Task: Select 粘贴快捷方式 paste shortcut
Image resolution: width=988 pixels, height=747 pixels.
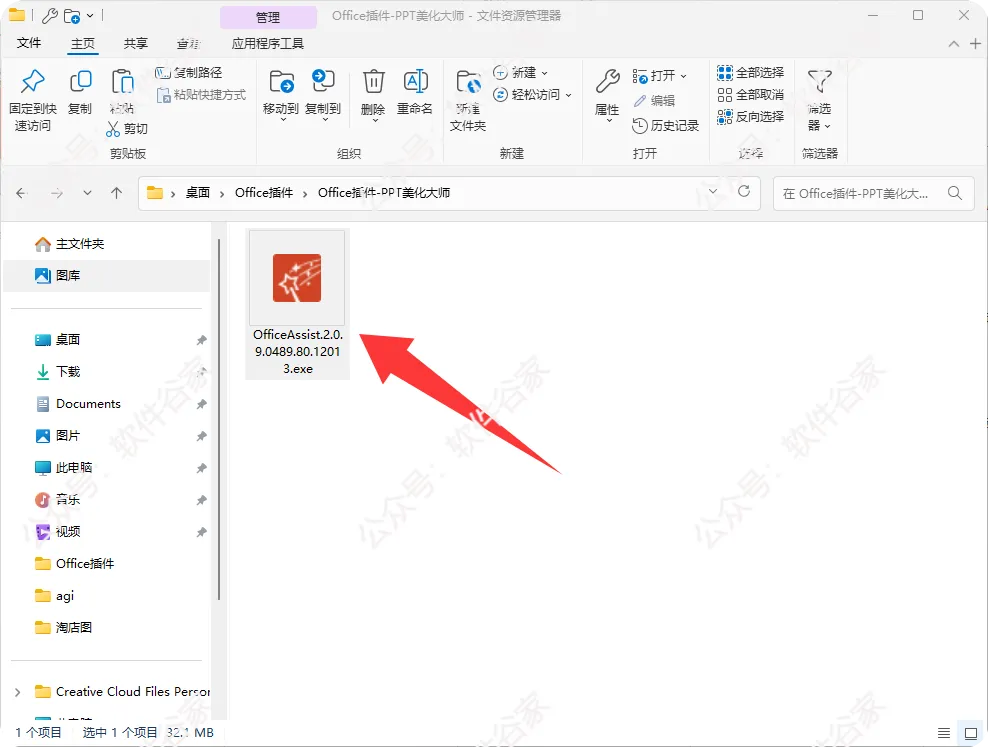Action: 202,94
